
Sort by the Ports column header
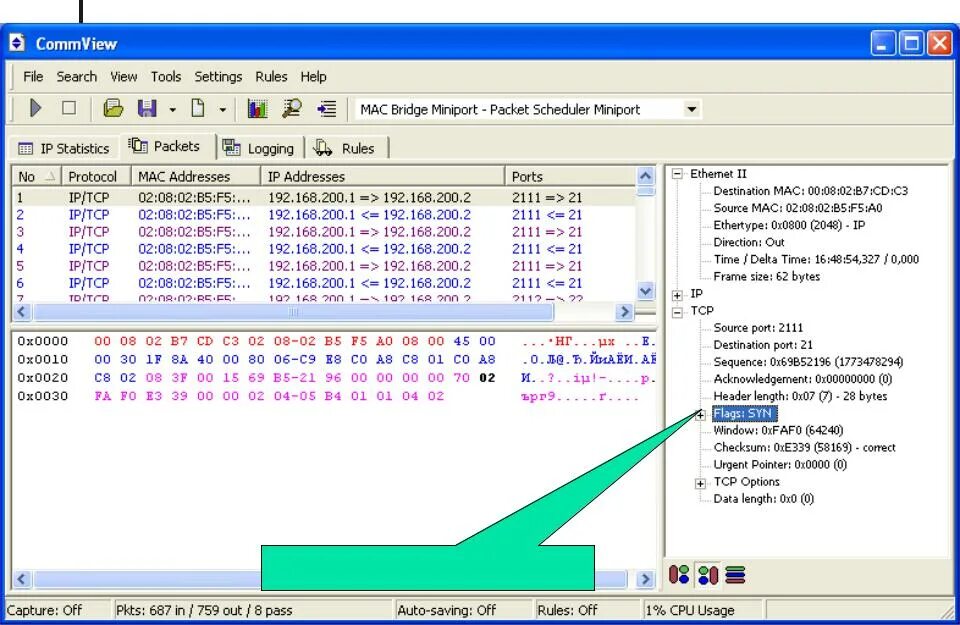[x=570, y=176]
